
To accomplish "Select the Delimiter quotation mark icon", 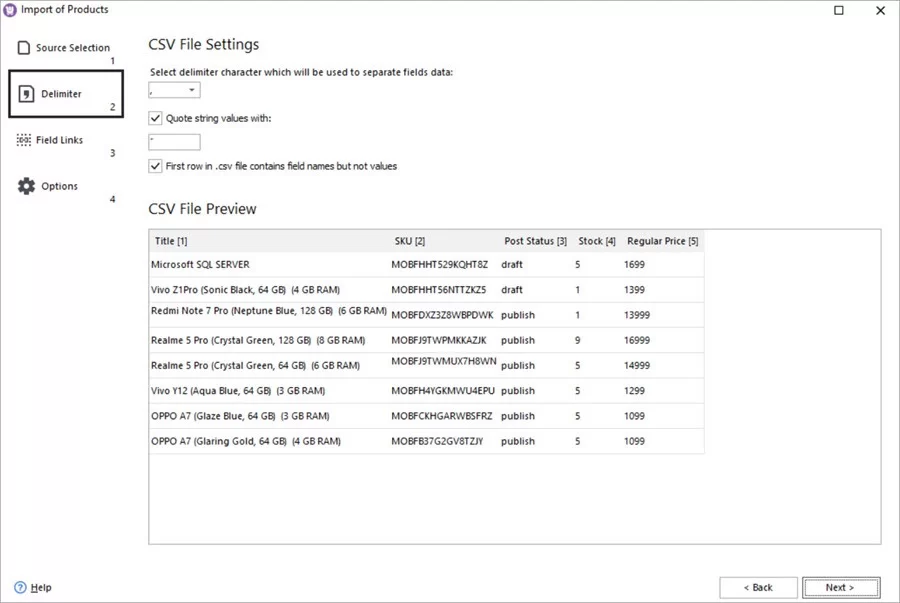I will (x=24, y=91).
